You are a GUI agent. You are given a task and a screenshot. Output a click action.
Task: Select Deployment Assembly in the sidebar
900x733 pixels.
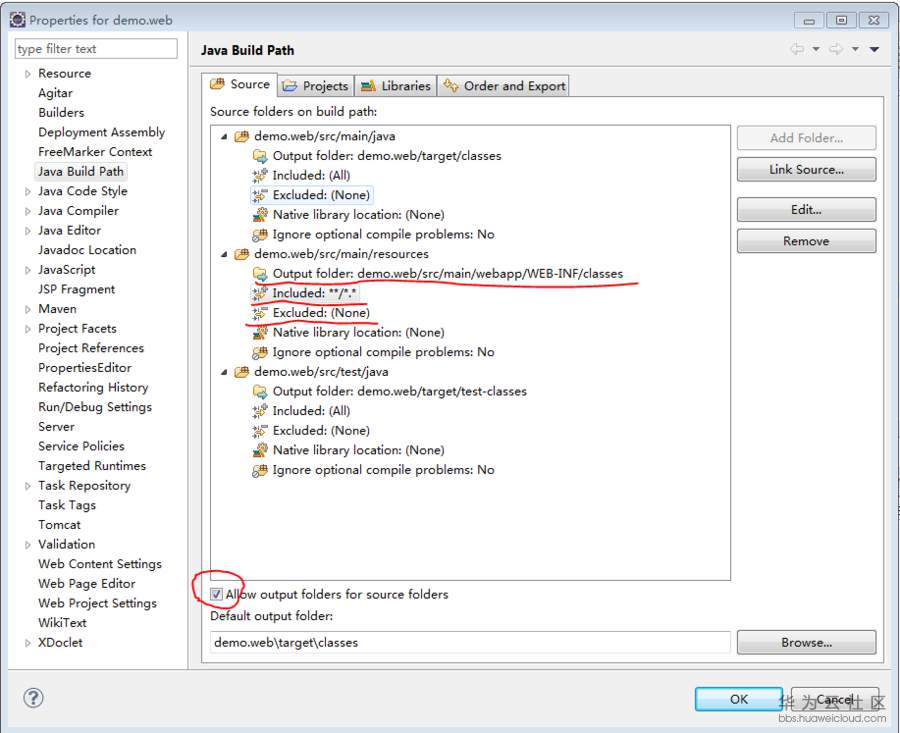tap(102, 132)
